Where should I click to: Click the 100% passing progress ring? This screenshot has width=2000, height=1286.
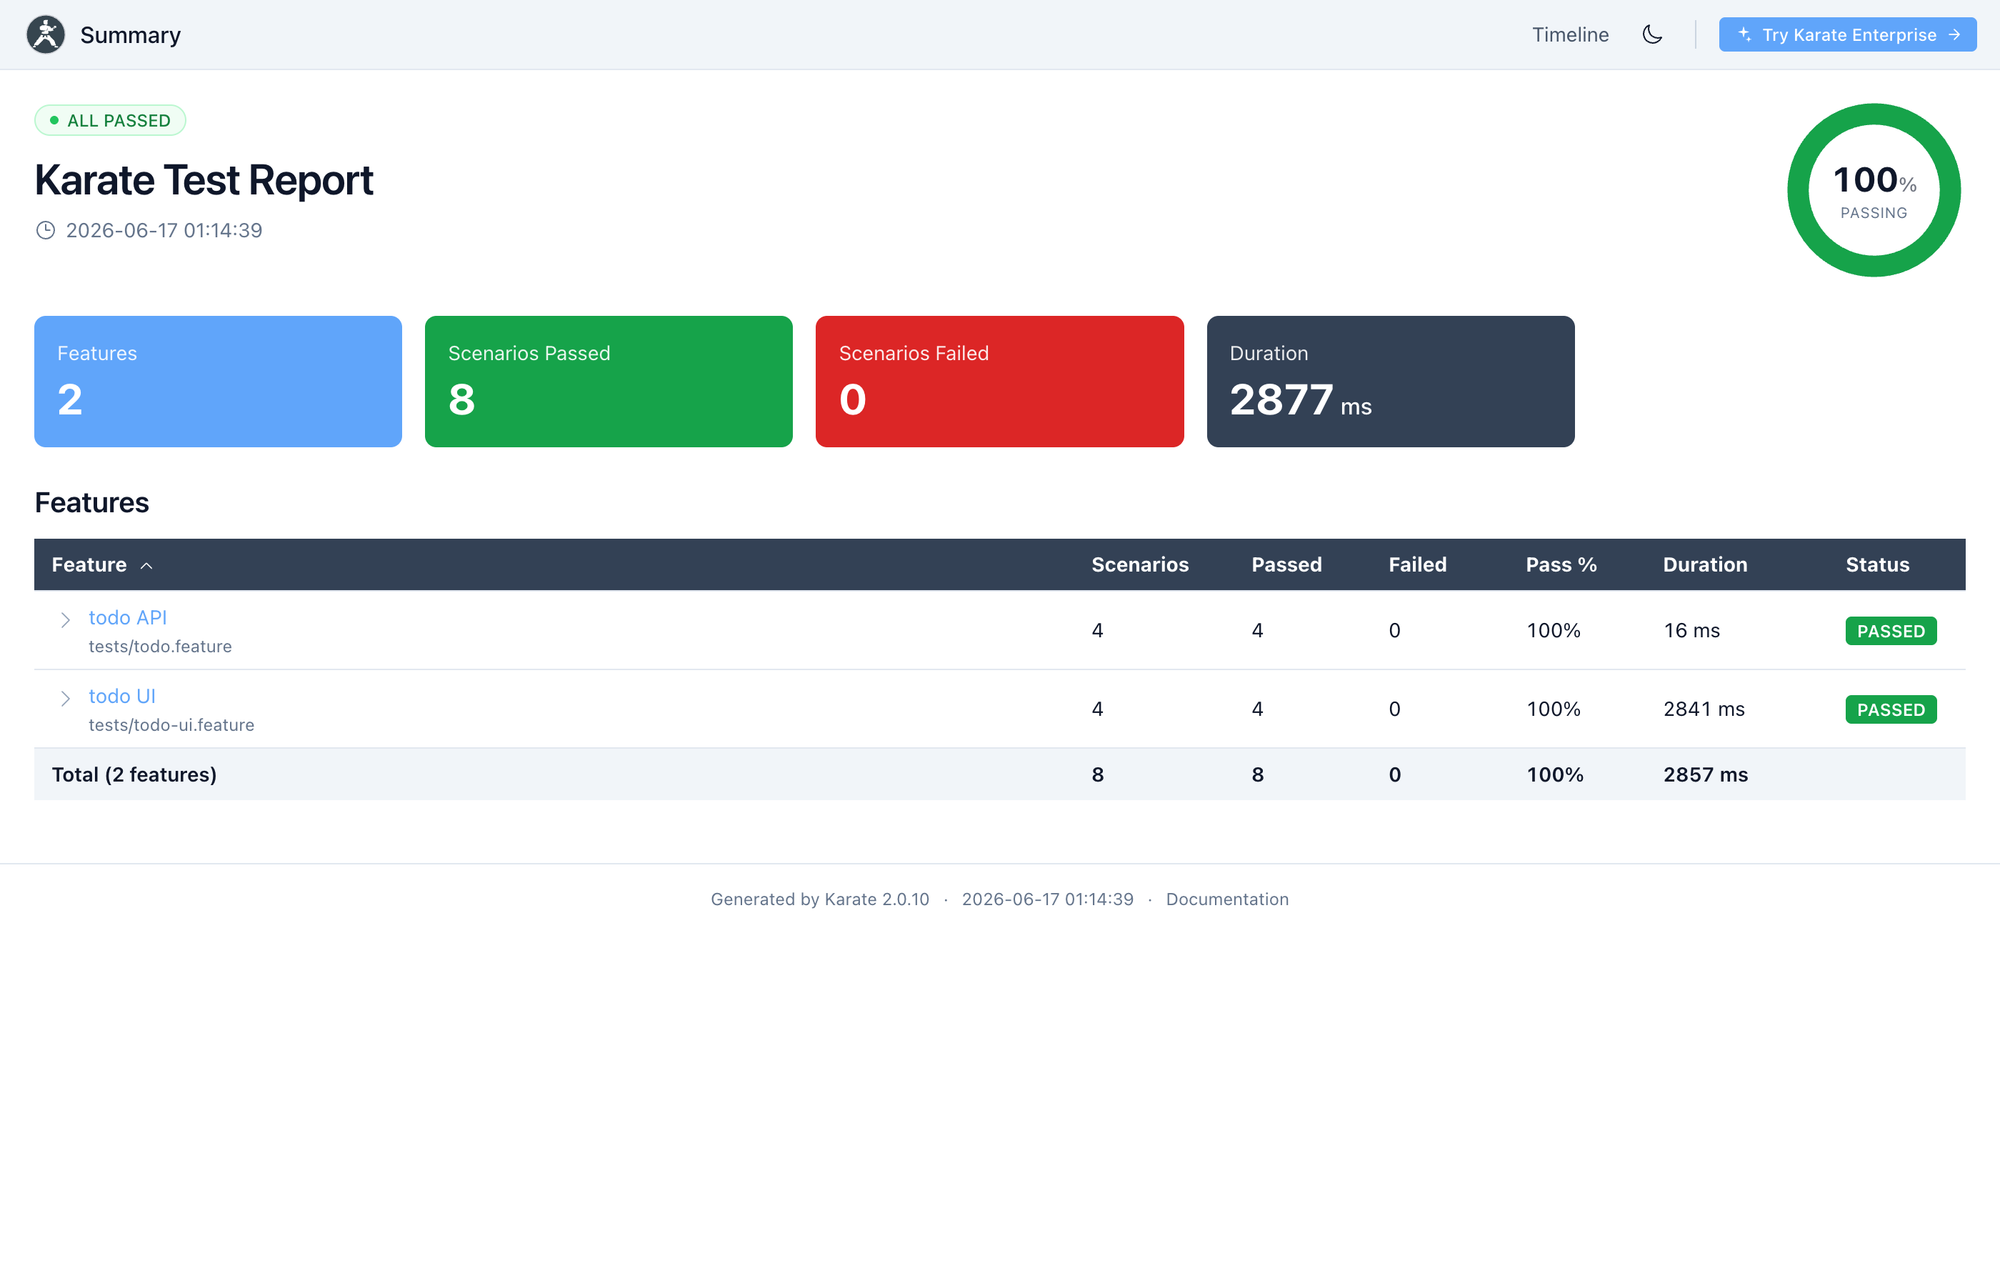click(1874, 190)
